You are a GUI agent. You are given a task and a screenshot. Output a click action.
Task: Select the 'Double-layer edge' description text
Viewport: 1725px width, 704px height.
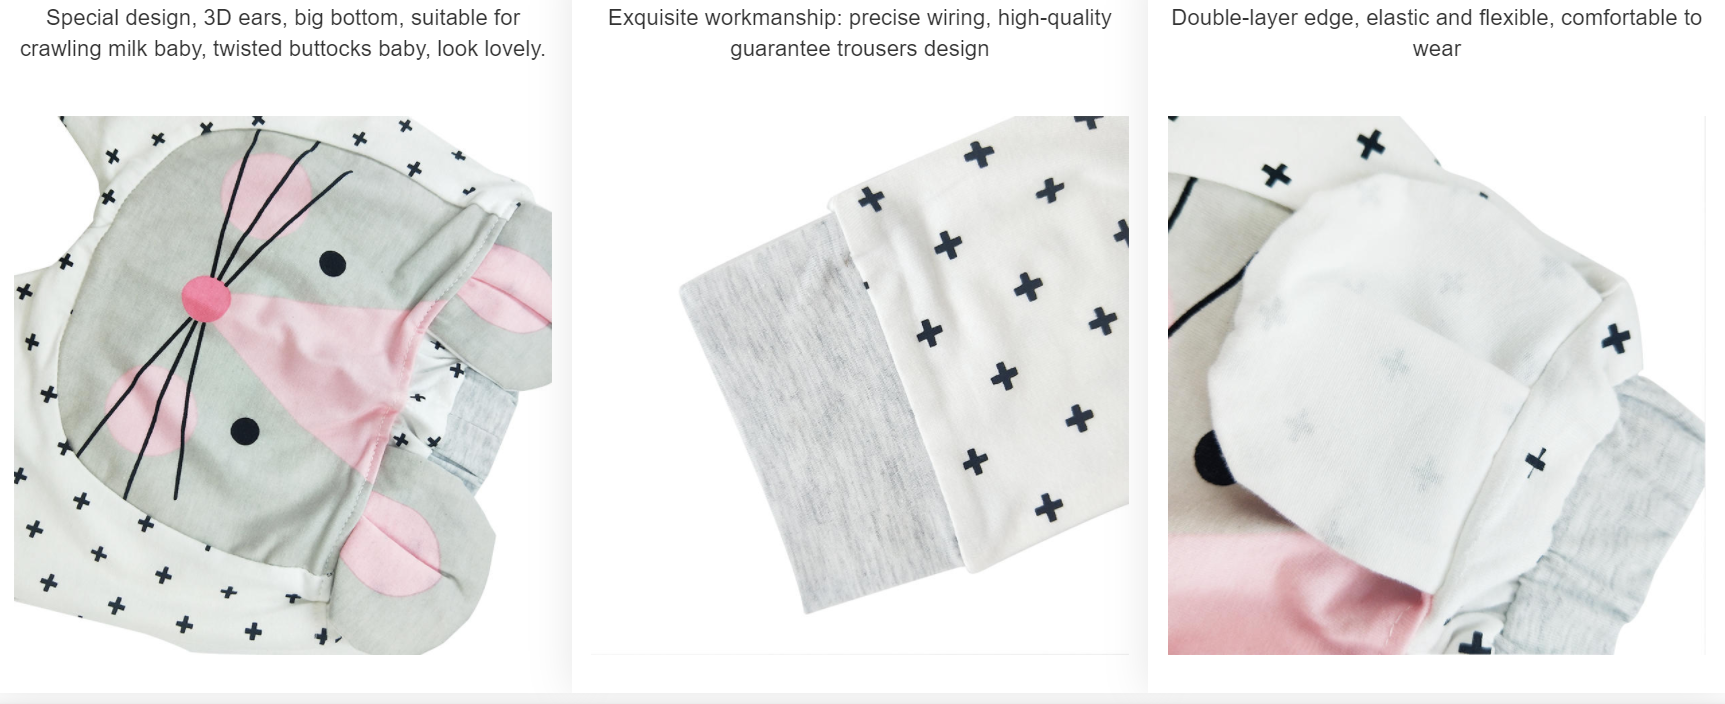pos(1436,33)
